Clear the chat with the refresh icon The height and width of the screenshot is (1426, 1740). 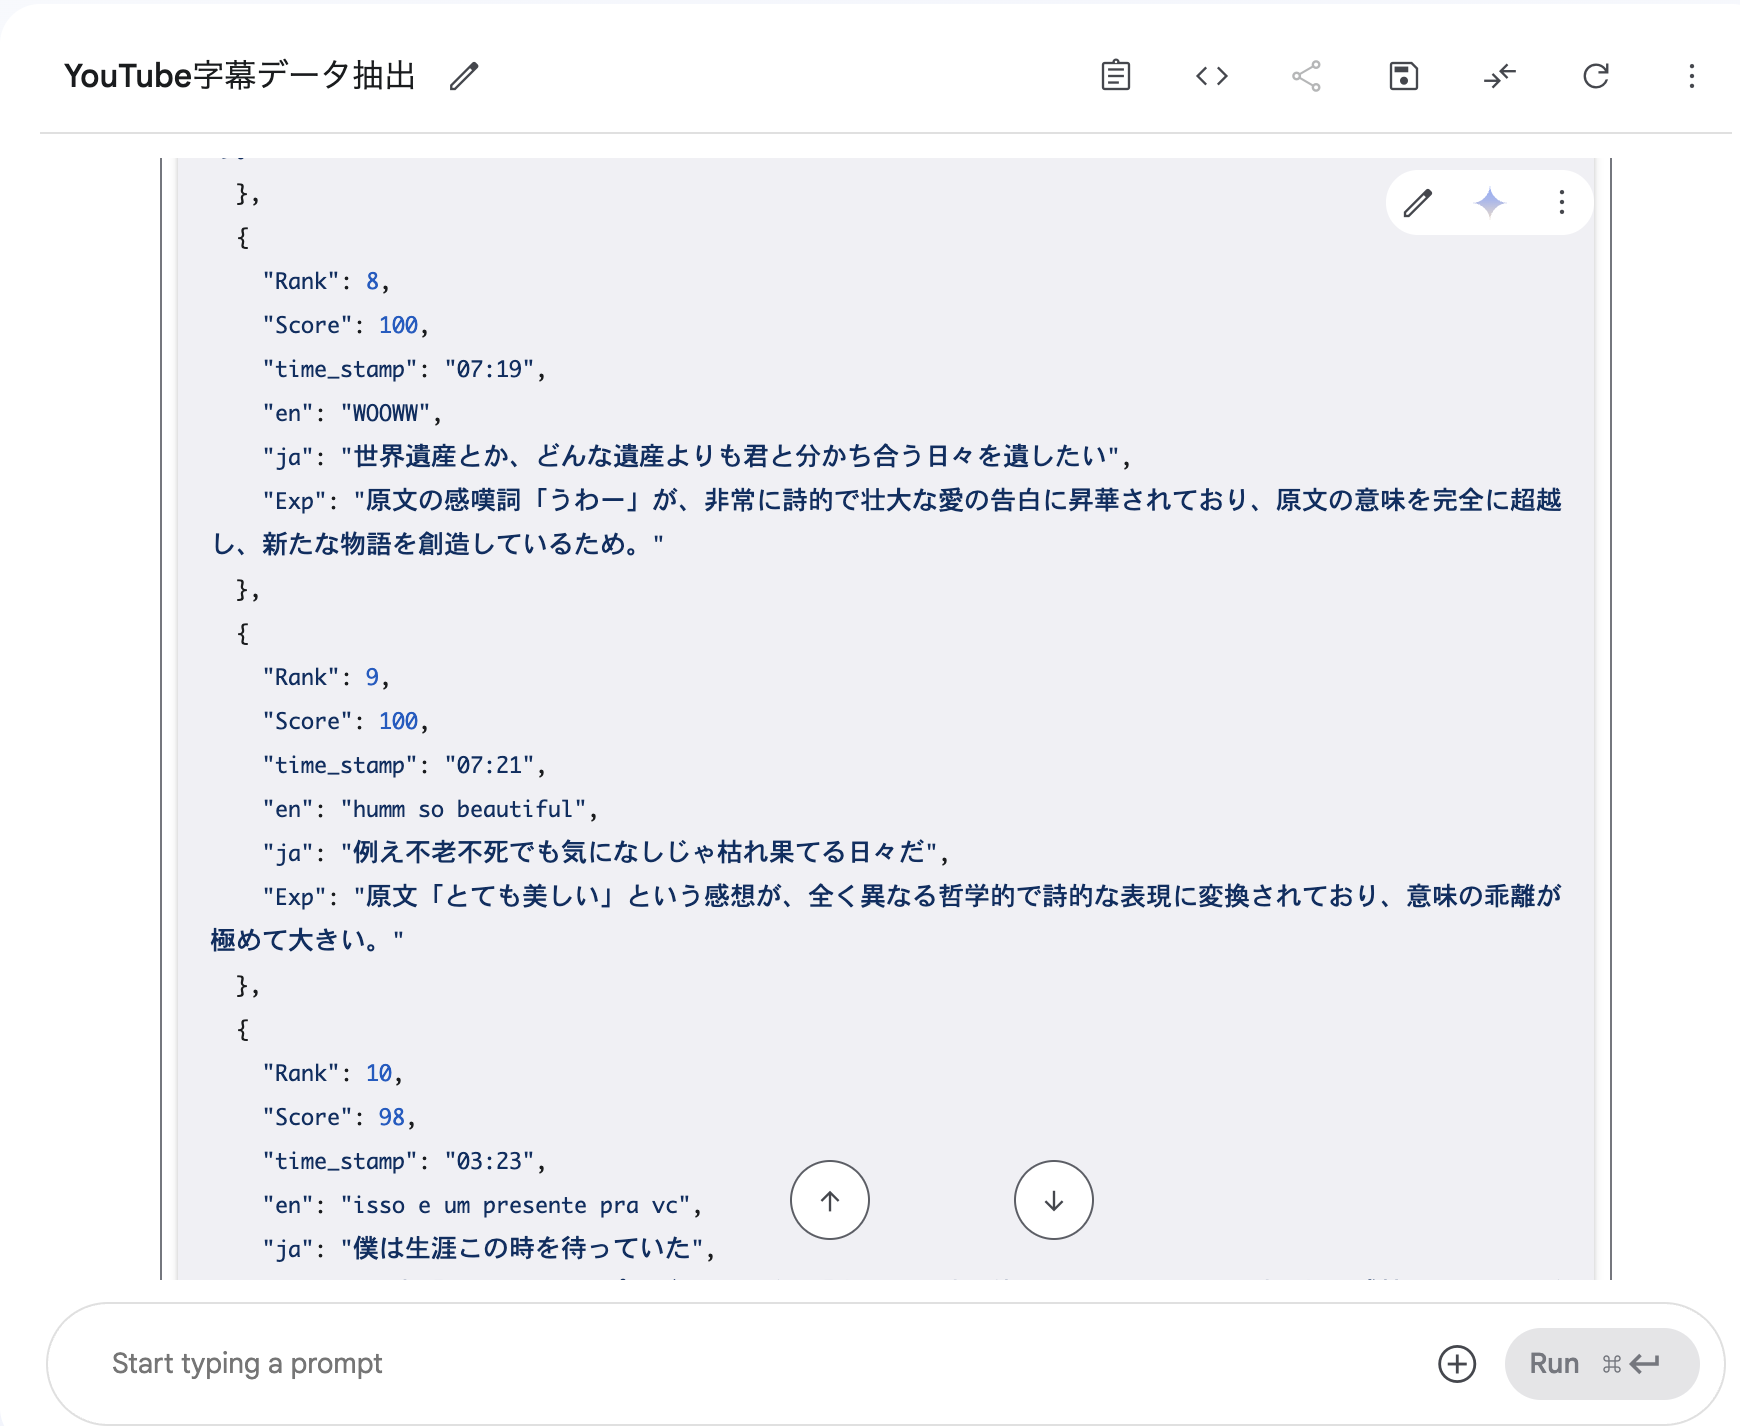(x=1596, y=75)
